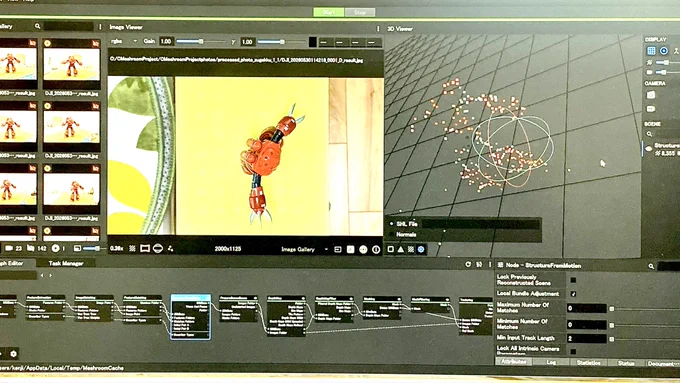Screen dimensions: 680x383
Task: Click the node editor search icon
Action: pos(651,266)
